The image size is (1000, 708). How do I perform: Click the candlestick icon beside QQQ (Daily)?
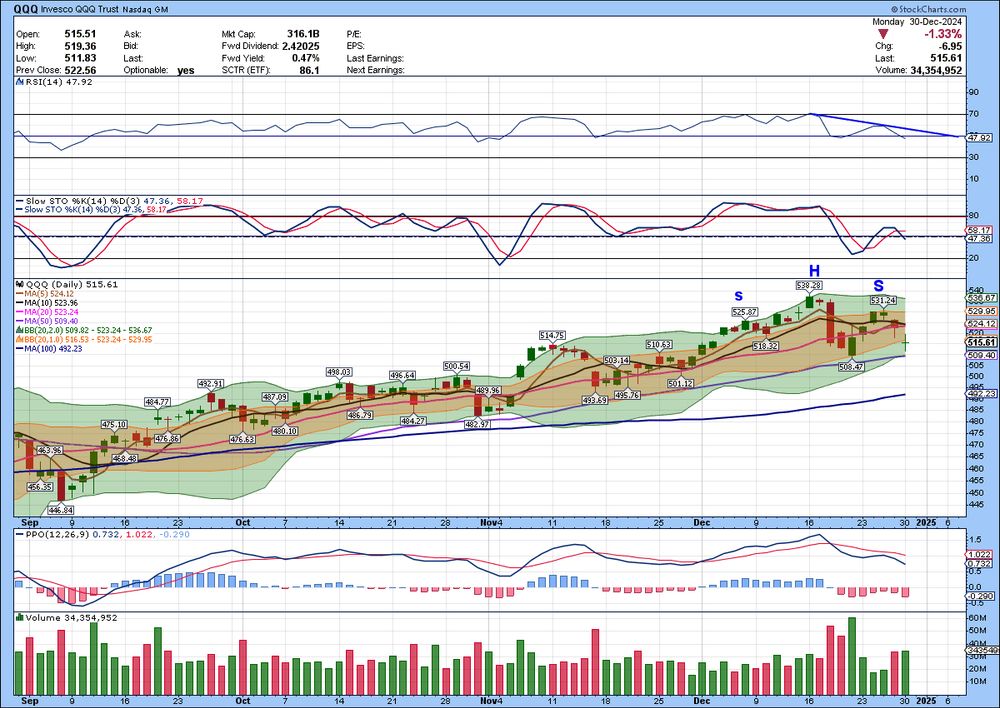coord(20,284)
